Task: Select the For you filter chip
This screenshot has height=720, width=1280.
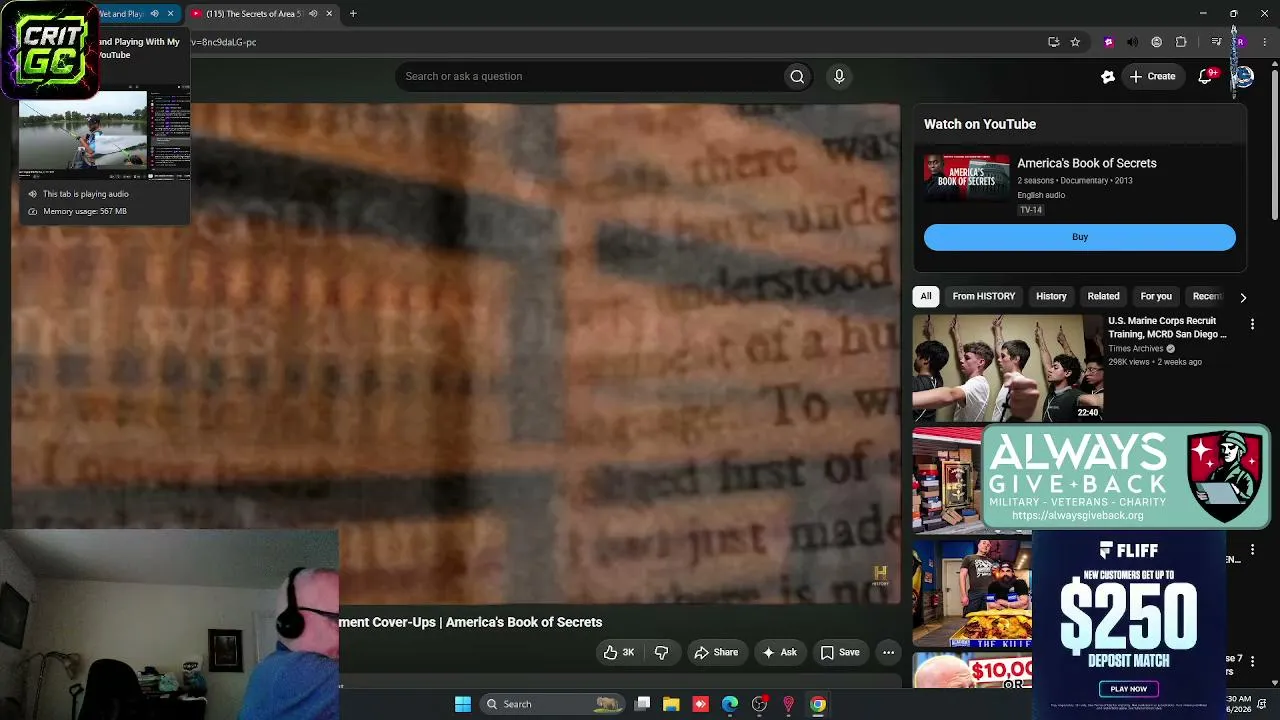Action: (x=1156, y=296)
